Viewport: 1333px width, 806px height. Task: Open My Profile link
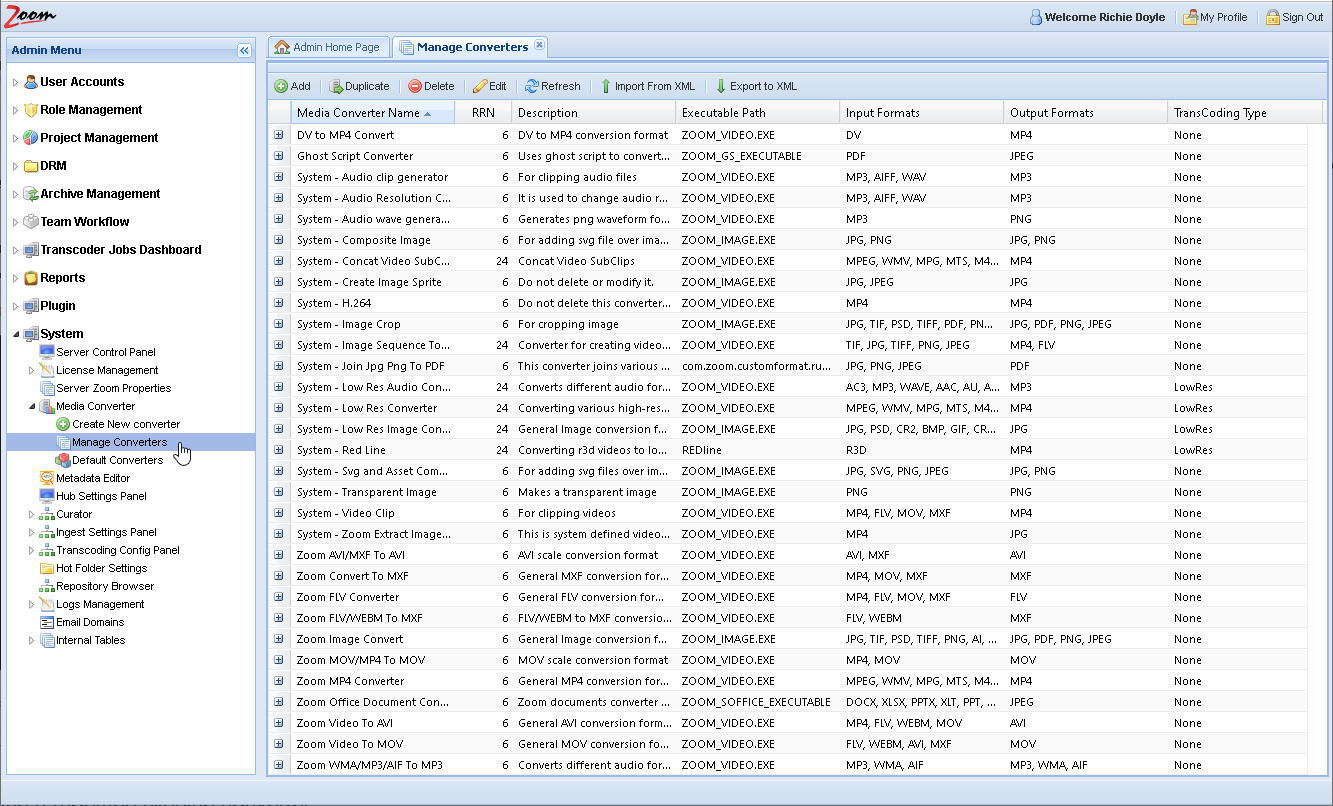point(1215,17)
